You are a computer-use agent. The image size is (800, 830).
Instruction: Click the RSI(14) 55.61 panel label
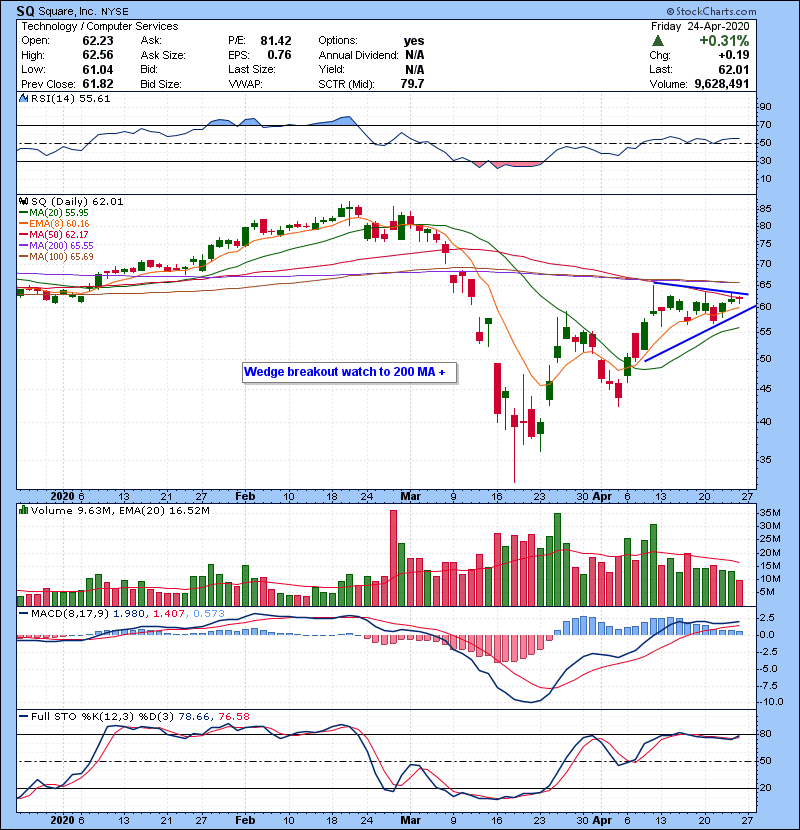pyautogui.click(x=70, y=98)
